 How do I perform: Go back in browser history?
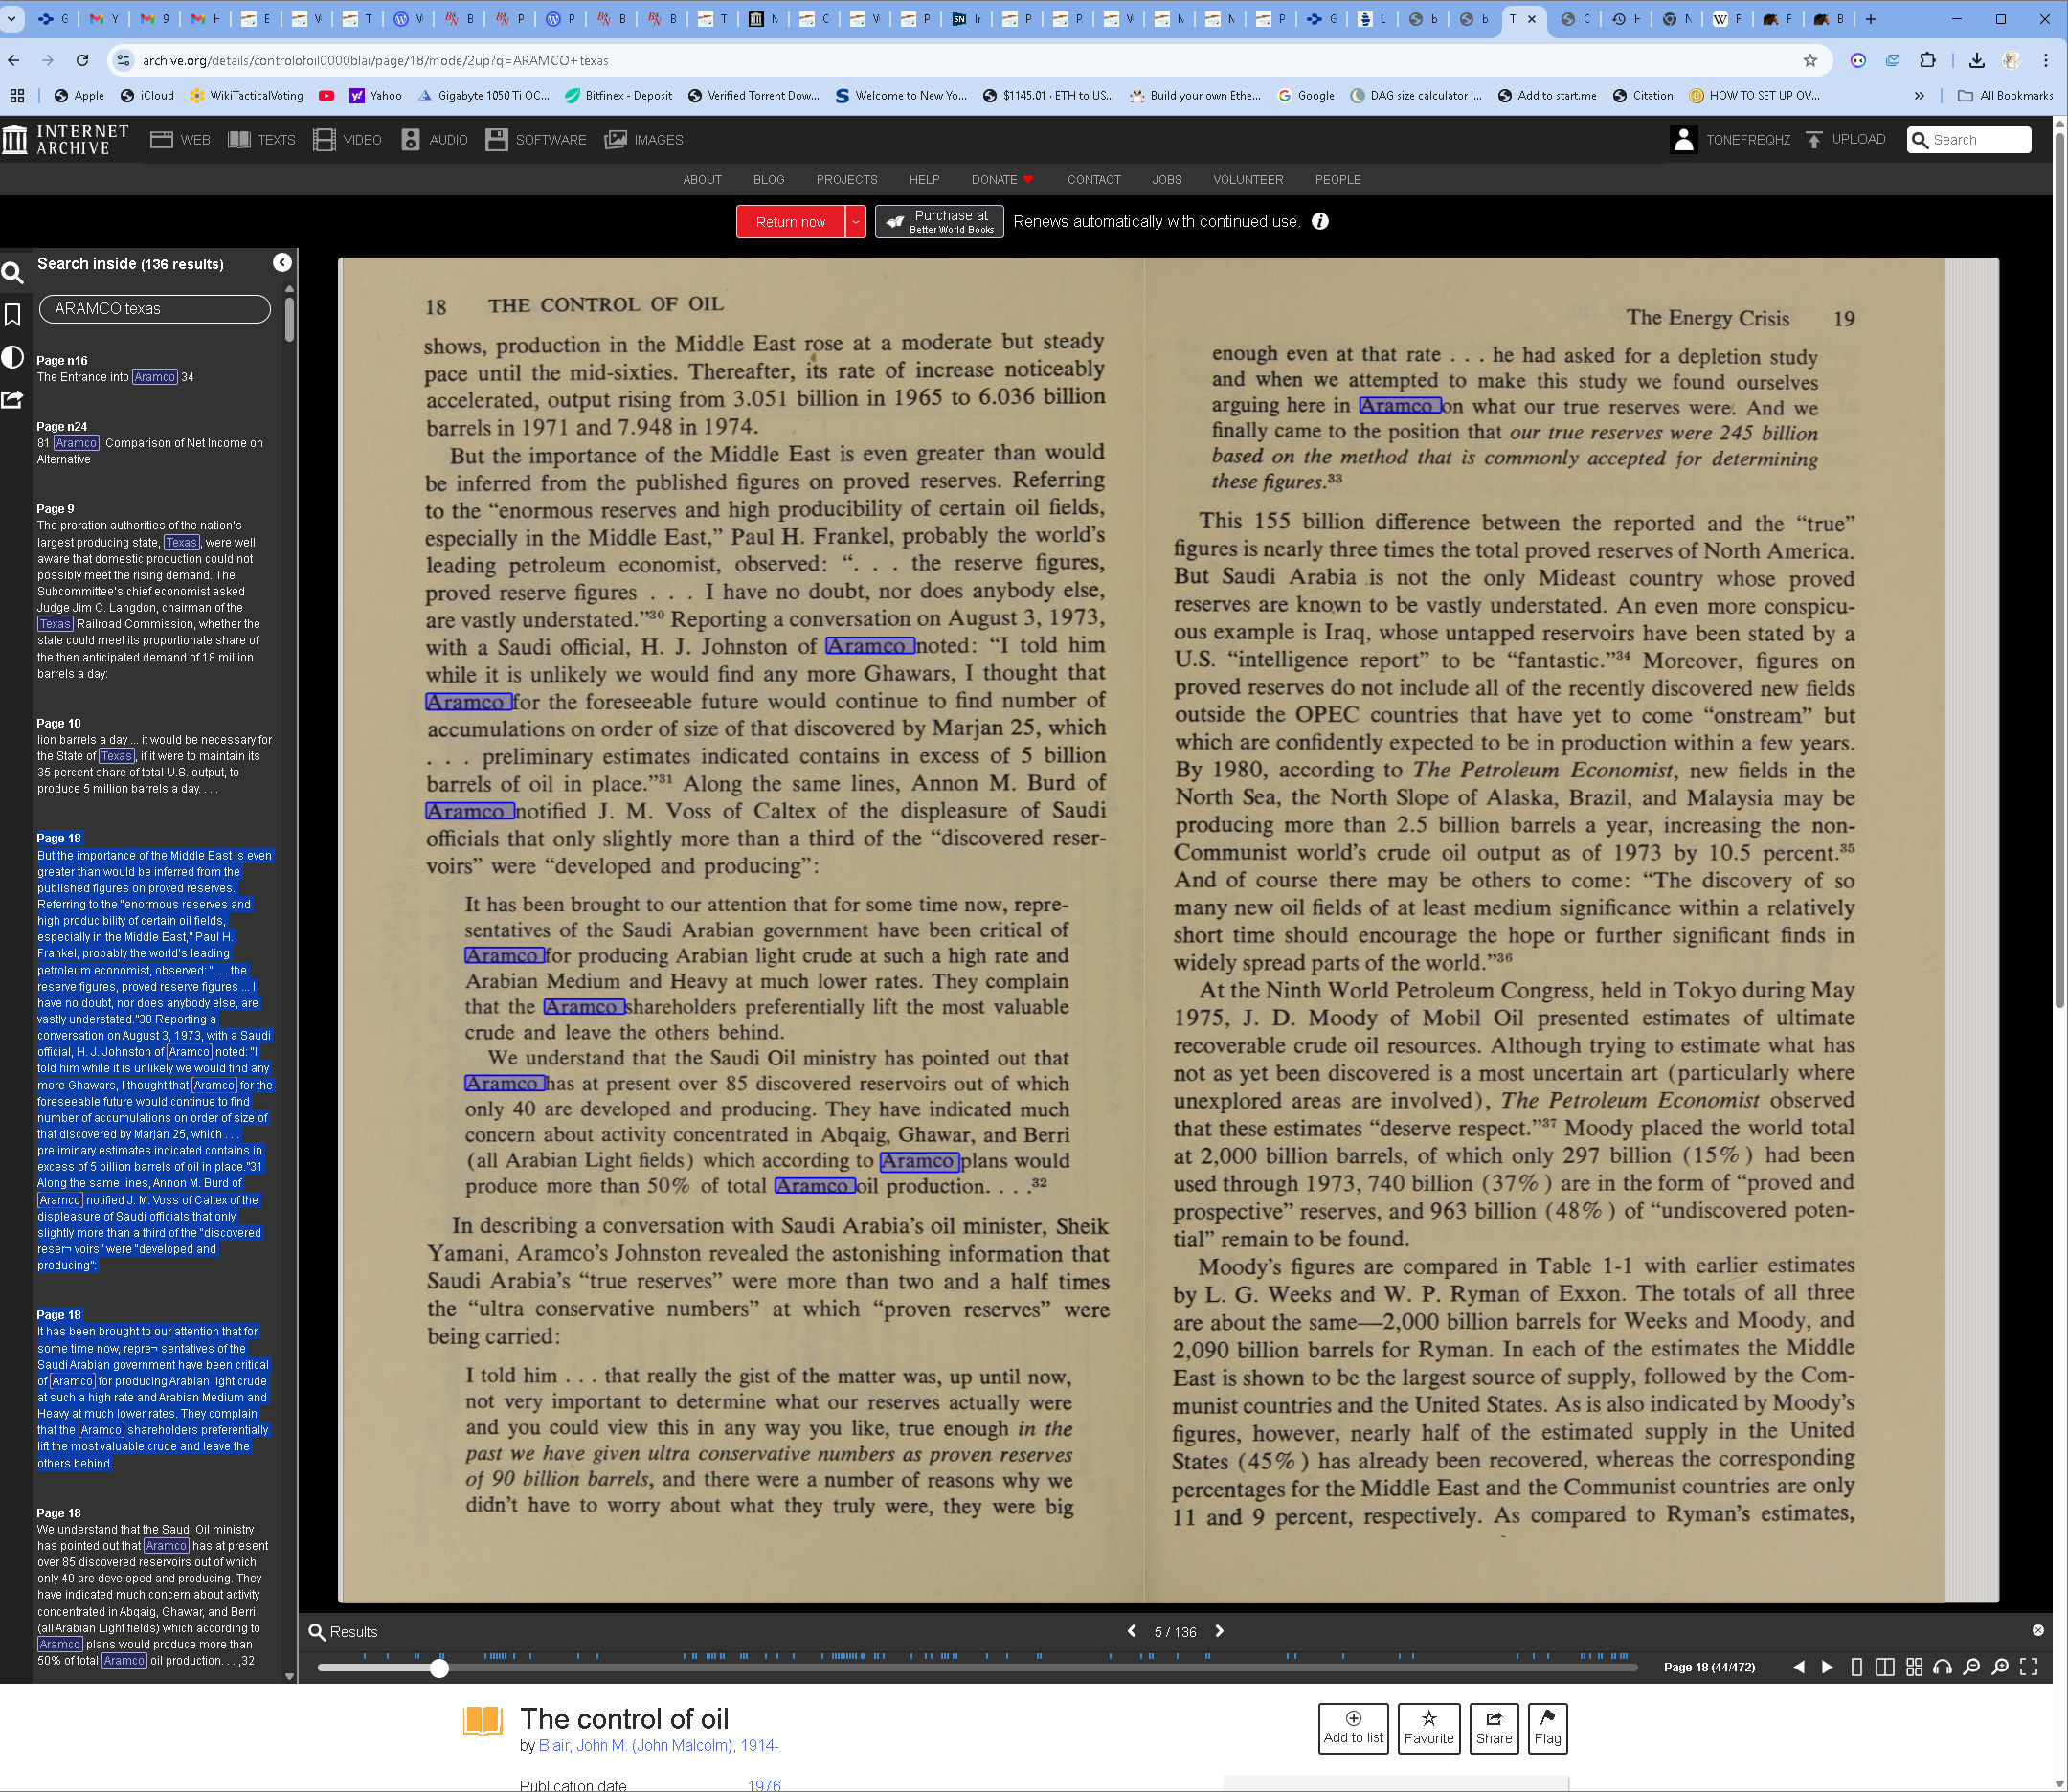[x=14, y=60]
